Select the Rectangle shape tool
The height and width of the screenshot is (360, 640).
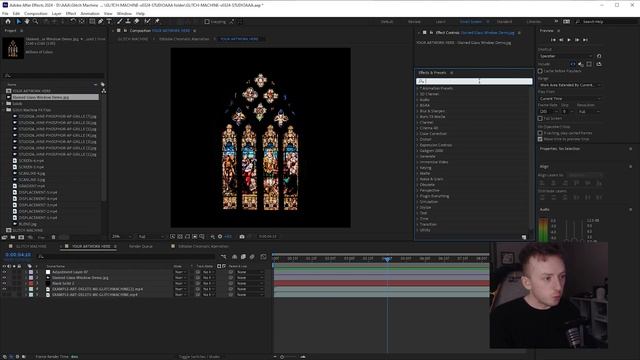[x=92, y=22]
